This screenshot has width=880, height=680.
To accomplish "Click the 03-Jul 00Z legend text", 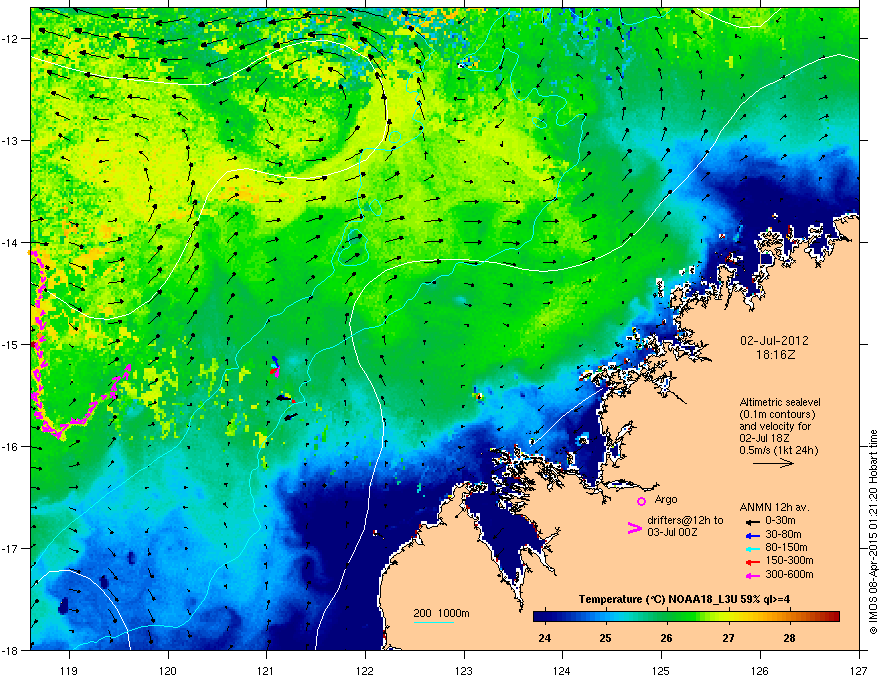I will [672, 532].
